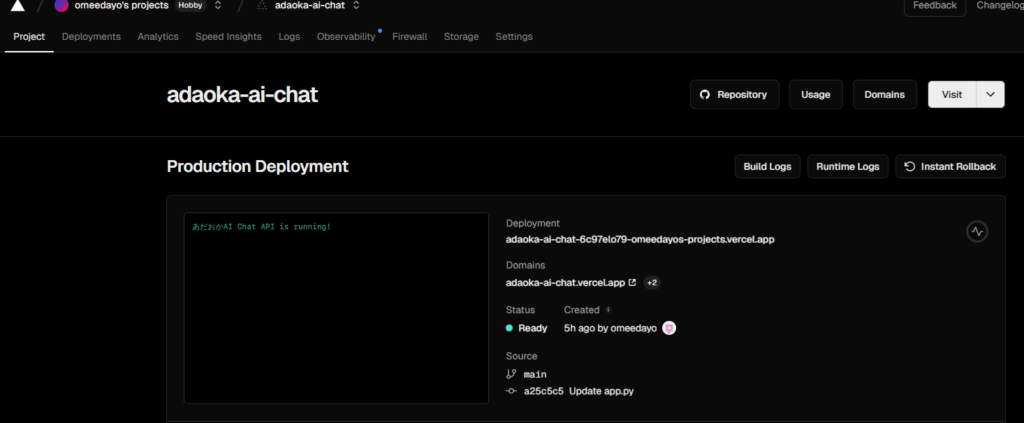The image size is (1024, 423).
Task: Open the production deployment preview thumbnail
Action: [x=336, y=308]
